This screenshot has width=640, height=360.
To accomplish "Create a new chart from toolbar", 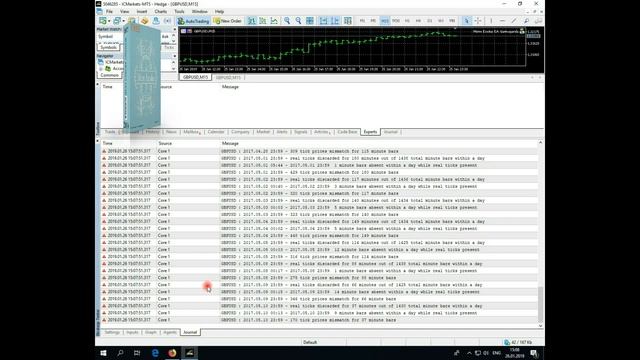I will coord(103,21).
